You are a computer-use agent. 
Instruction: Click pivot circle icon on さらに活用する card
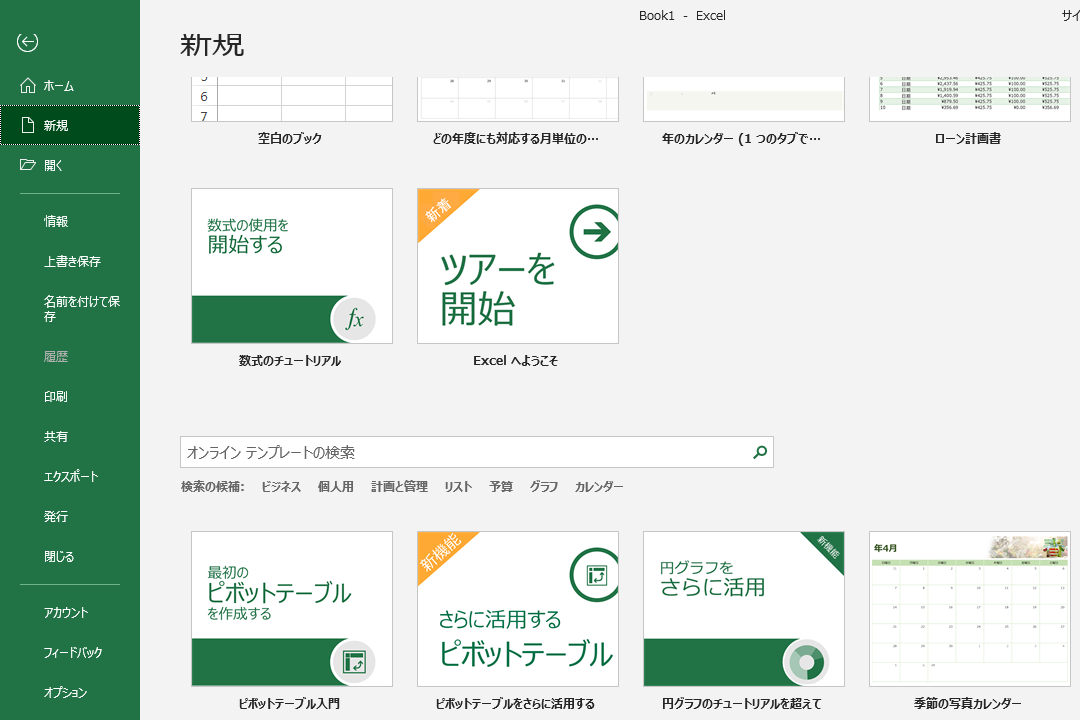point(594,575)
